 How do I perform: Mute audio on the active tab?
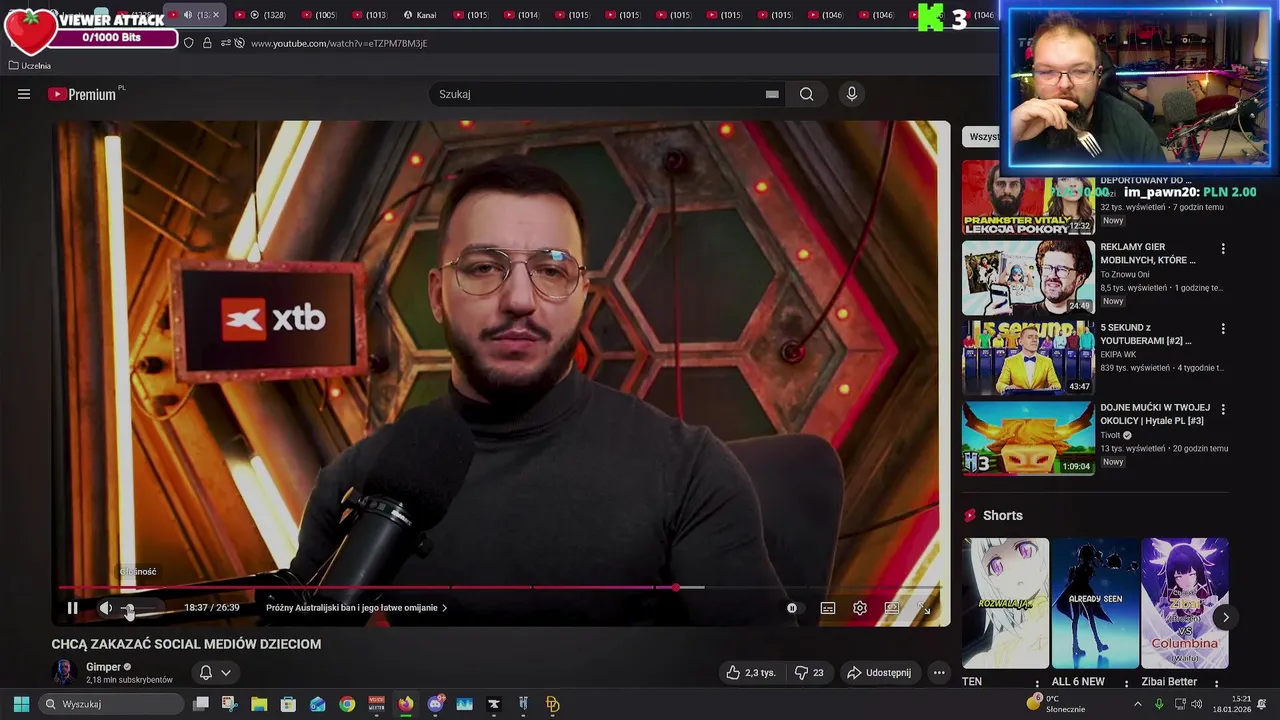(187, 15)
